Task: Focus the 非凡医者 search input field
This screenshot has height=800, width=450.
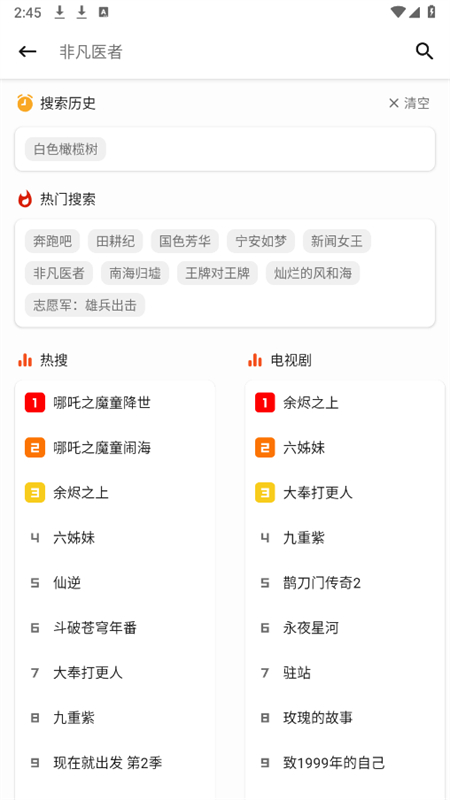Action: pyautogui.click(x=230, y=52)
